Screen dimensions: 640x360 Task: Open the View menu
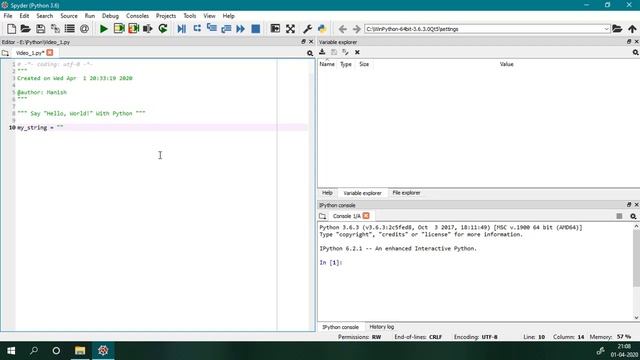pos(209,16)
